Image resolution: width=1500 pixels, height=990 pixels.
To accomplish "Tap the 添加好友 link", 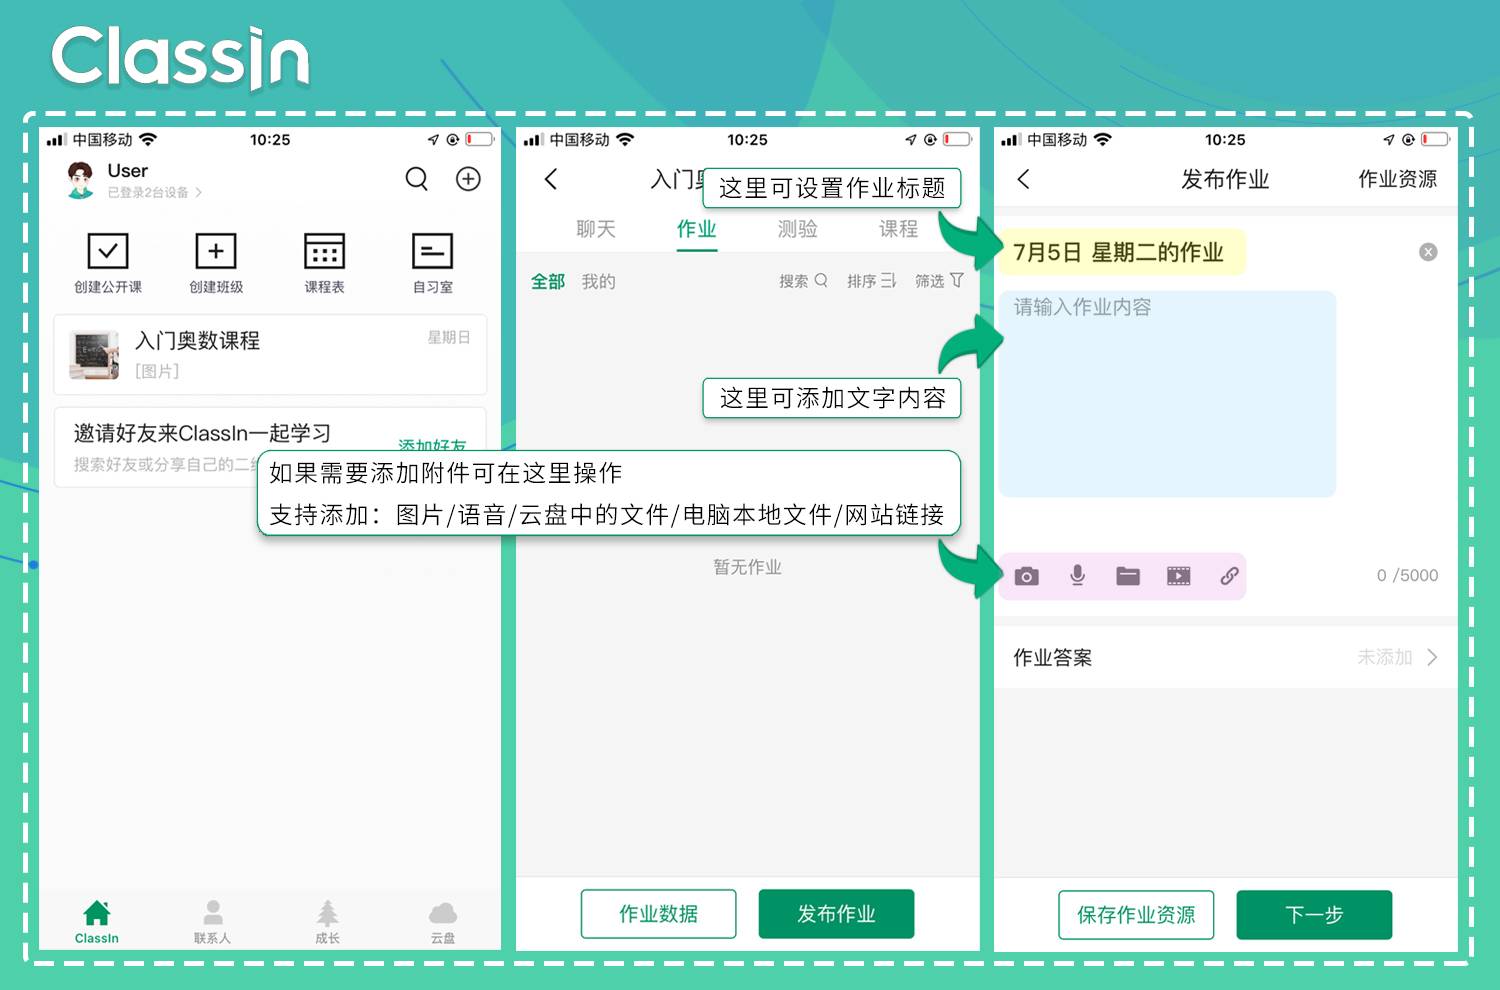I will [x=432, y=445].
